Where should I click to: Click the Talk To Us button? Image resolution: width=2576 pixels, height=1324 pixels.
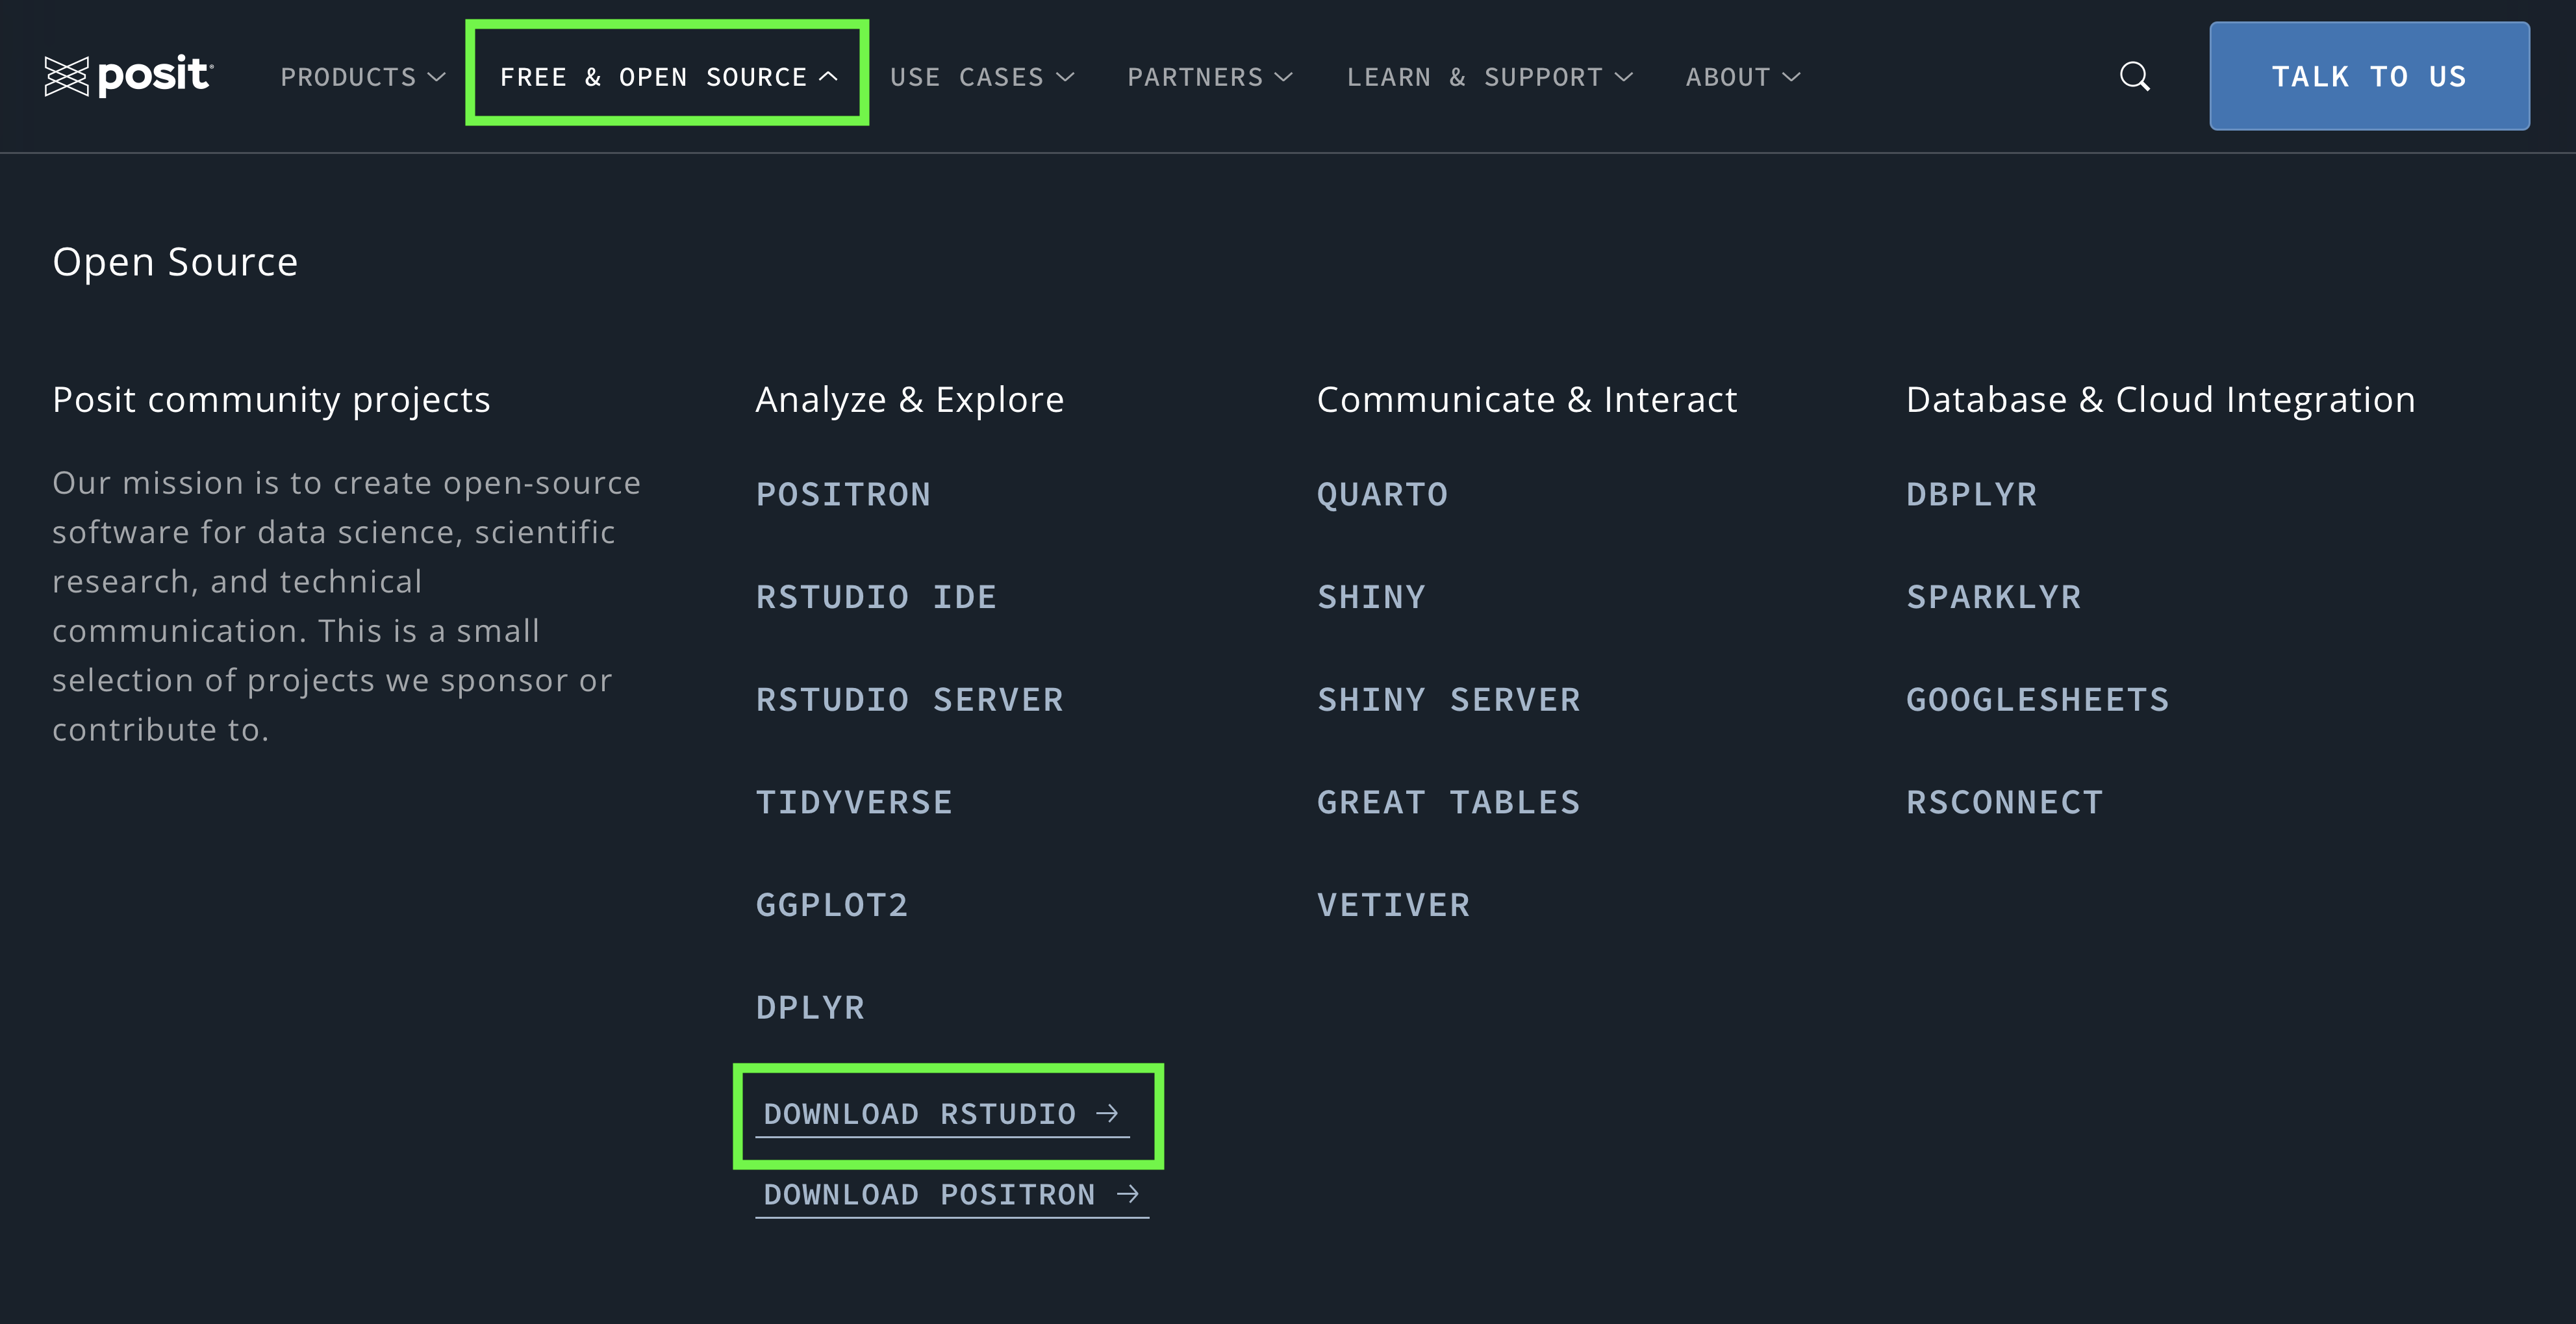tap(2369, 76)
